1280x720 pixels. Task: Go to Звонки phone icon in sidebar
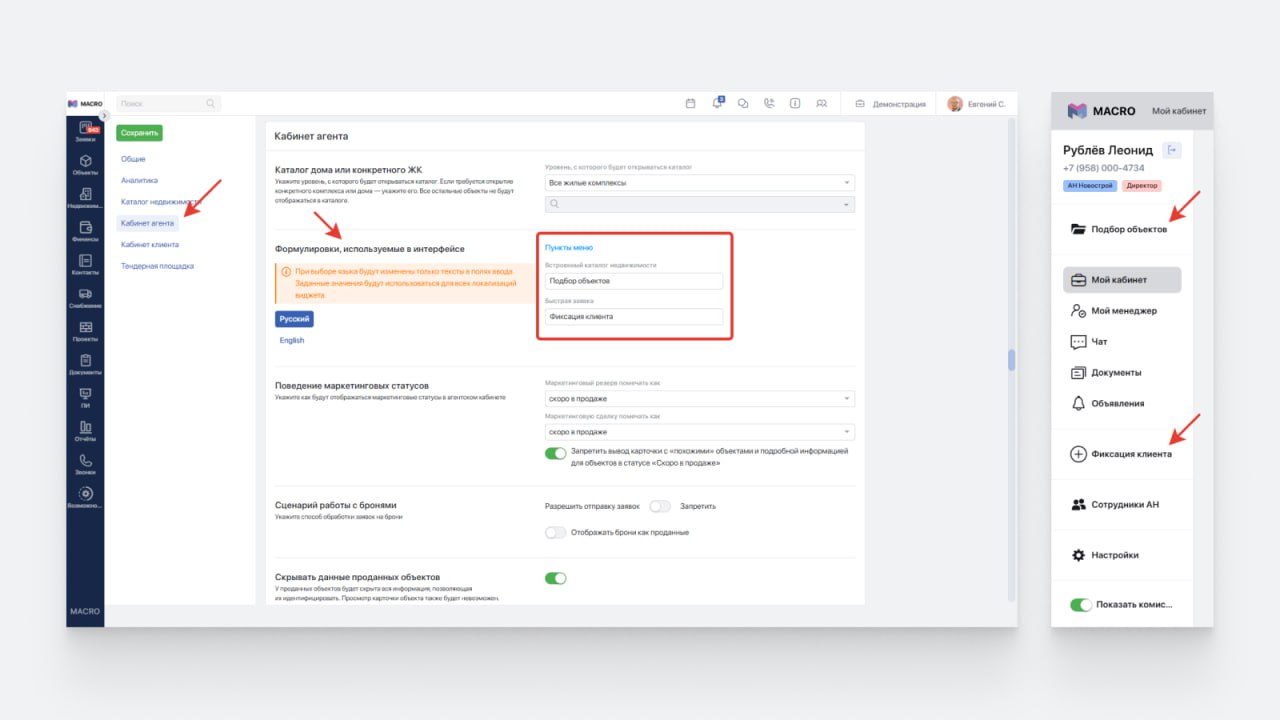point(85,465)
